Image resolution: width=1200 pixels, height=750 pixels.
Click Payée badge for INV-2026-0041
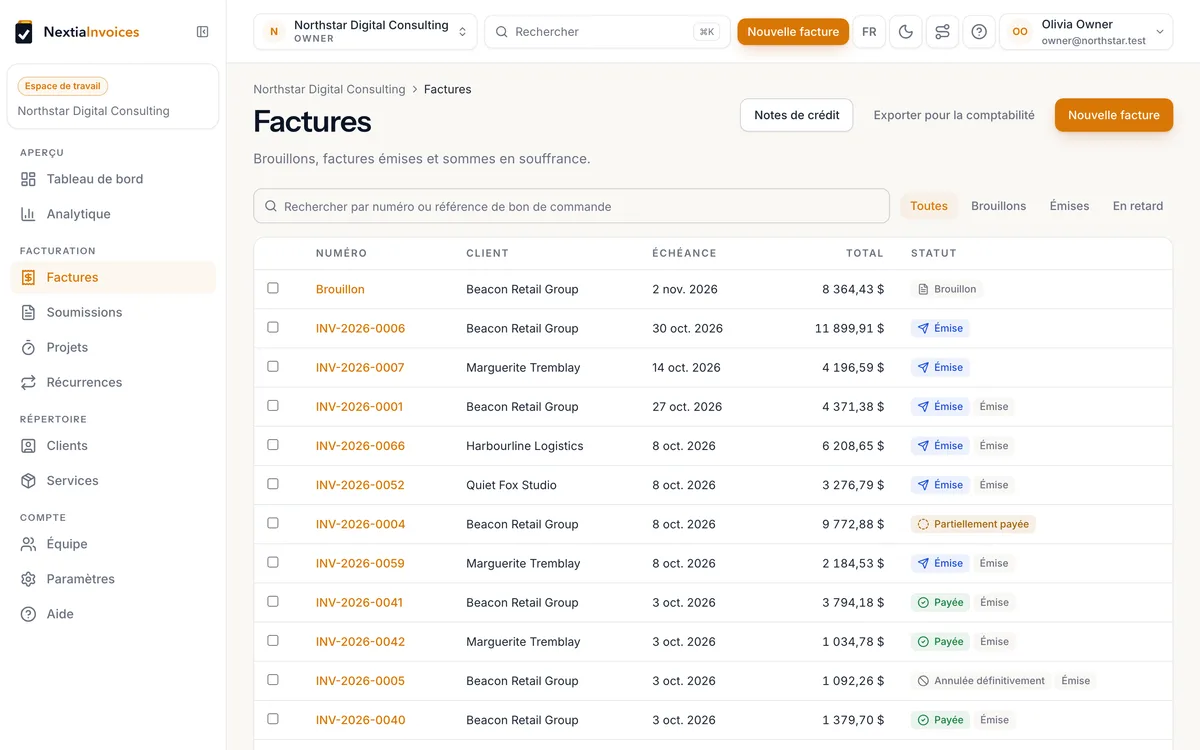(940, 603)
